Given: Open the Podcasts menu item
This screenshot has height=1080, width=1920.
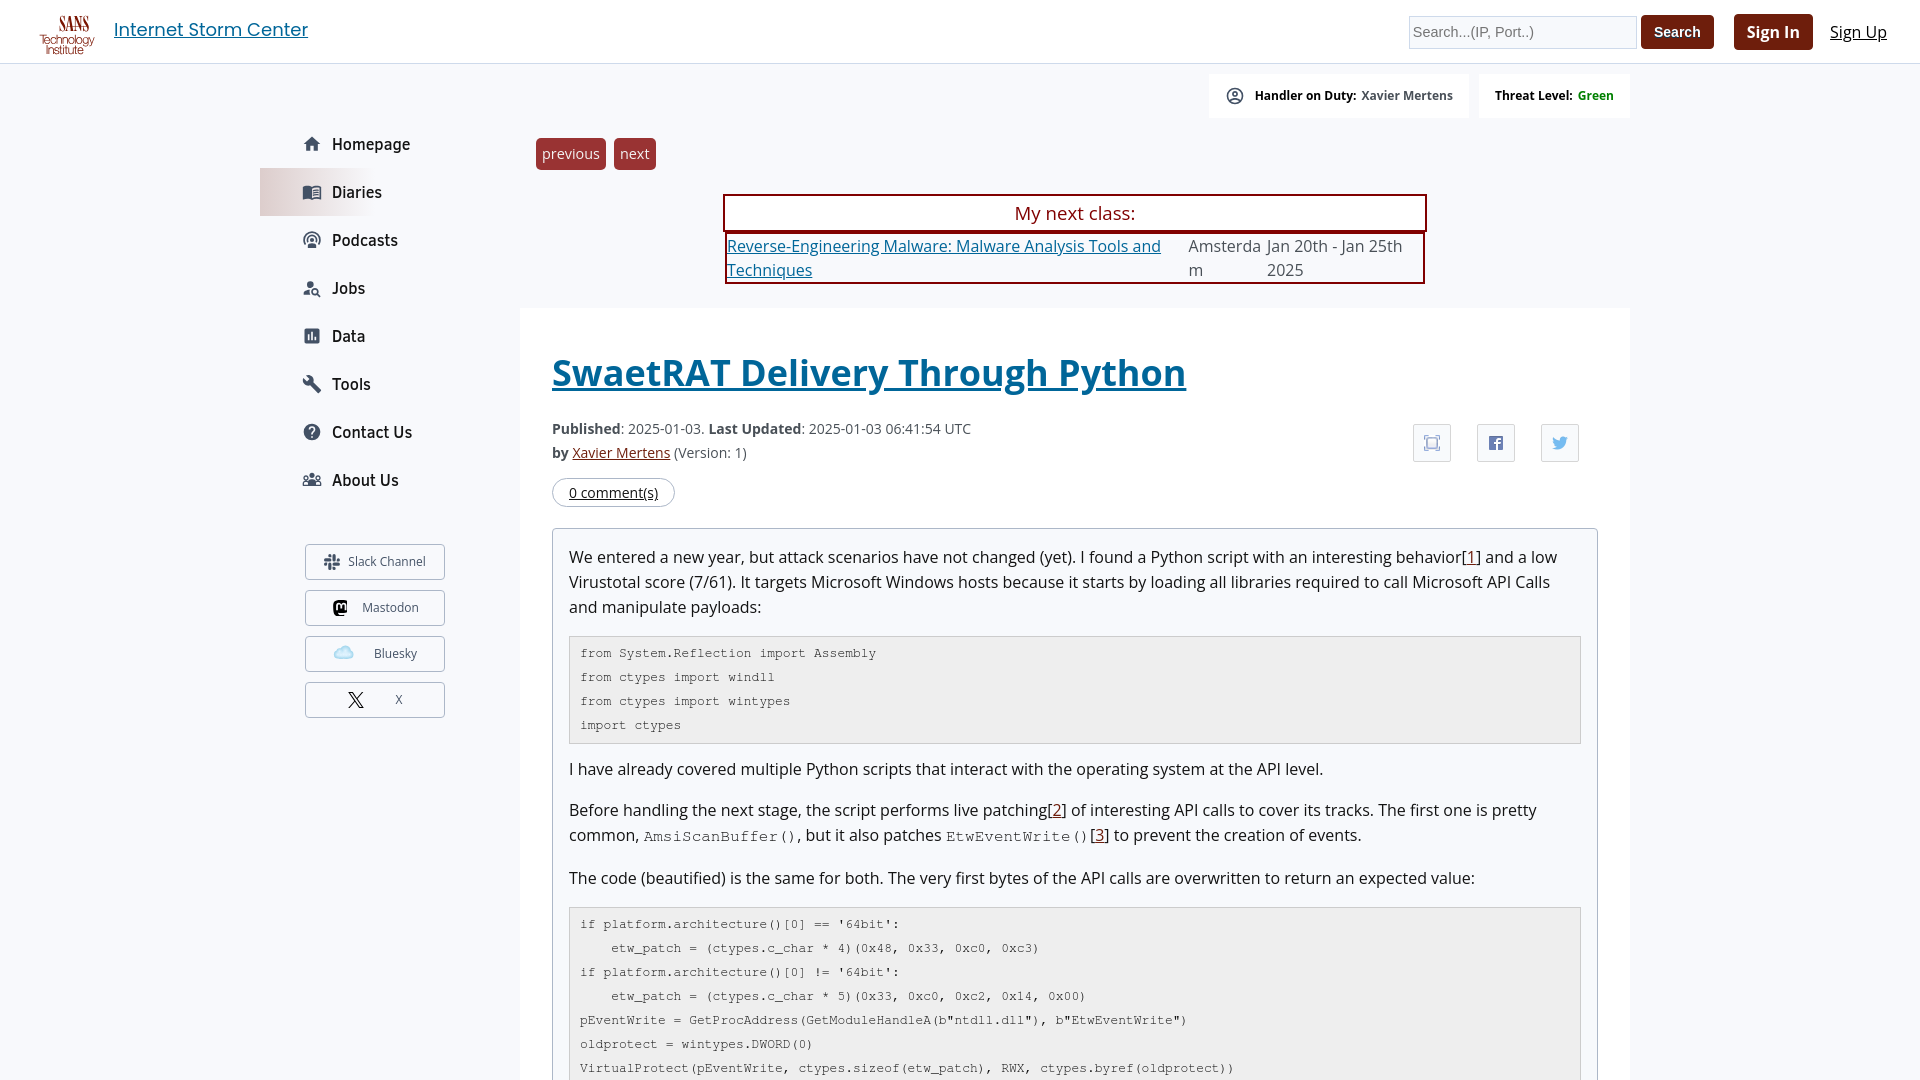Looking at the screenshot, I should point(365,240).
